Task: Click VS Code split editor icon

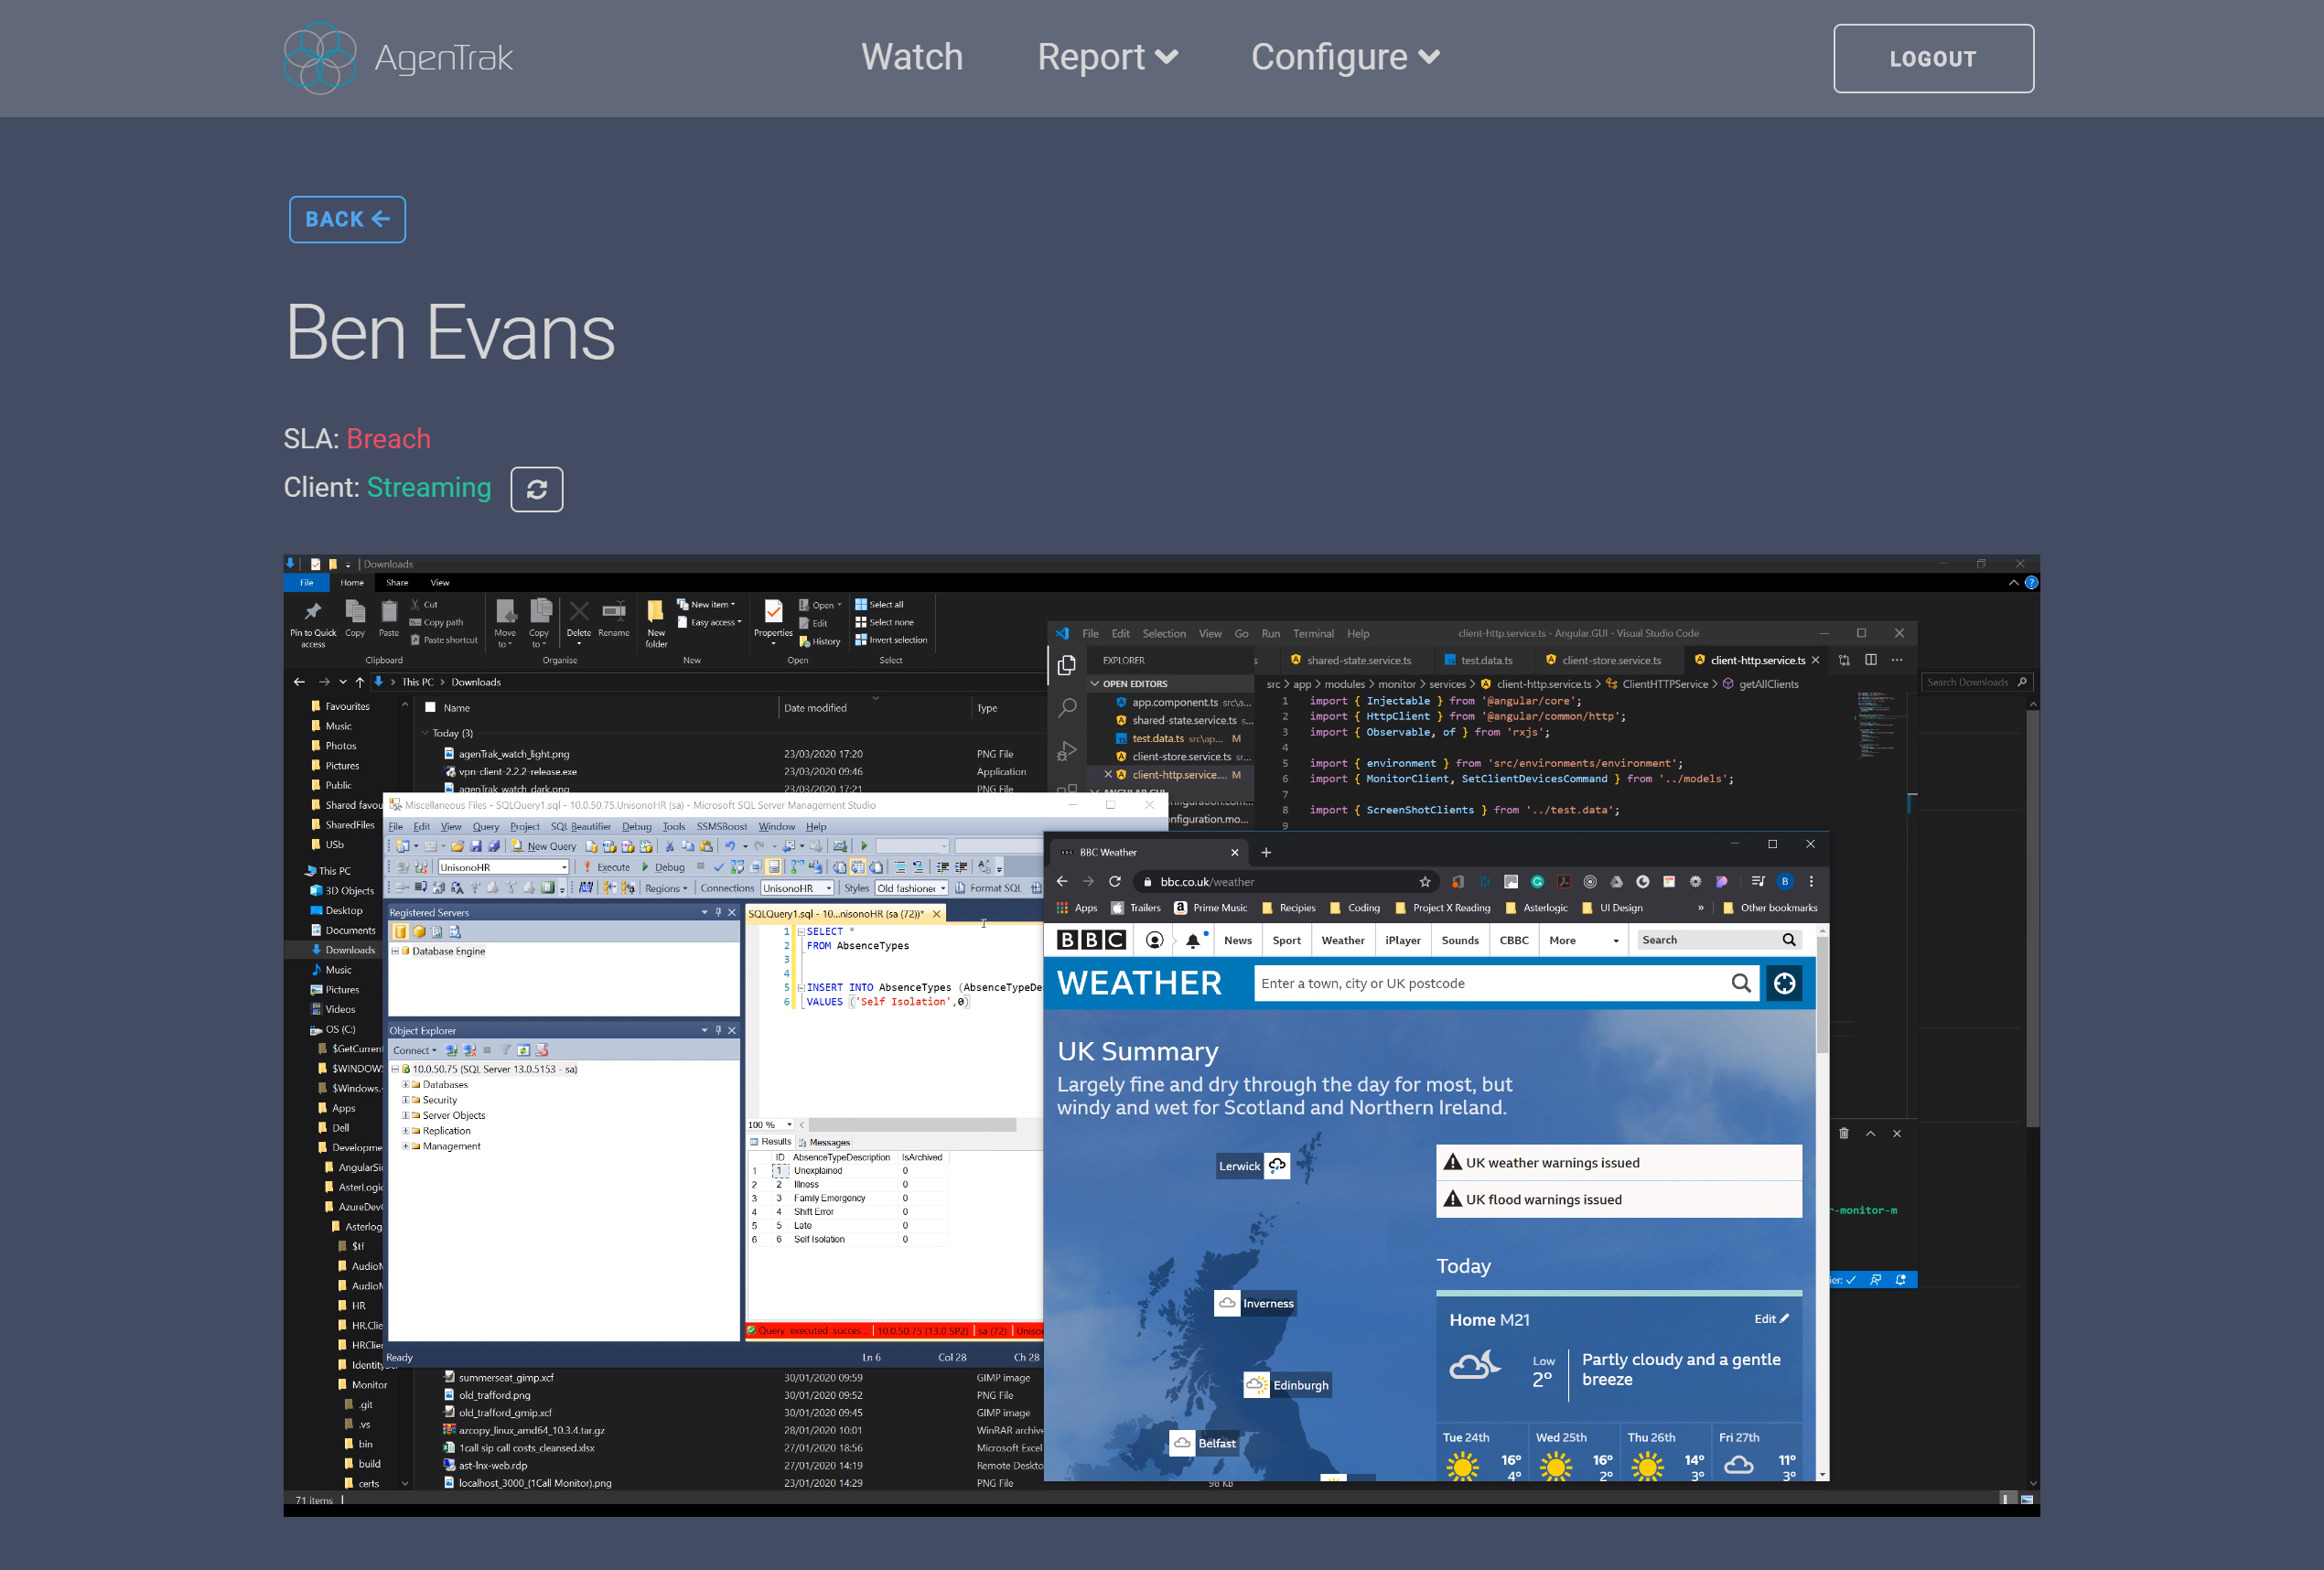Action: click(1870, 660)
